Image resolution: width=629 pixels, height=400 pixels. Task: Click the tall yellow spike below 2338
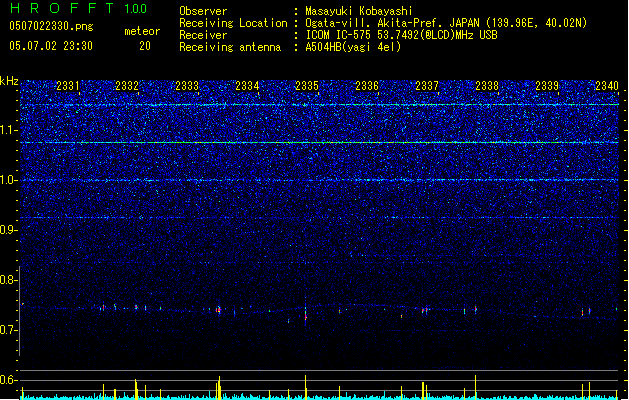click(476, 387)
